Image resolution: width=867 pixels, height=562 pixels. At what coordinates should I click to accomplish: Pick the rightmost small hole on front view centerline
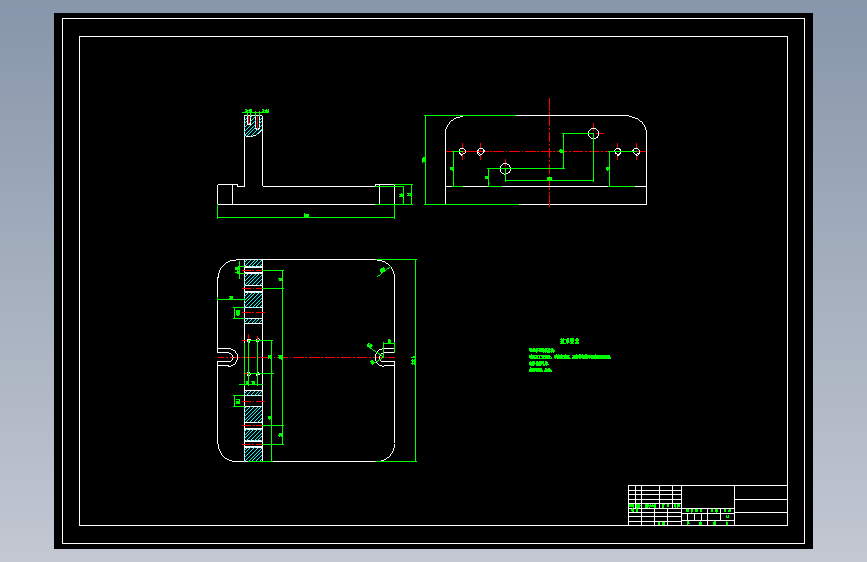click(636, 151)
